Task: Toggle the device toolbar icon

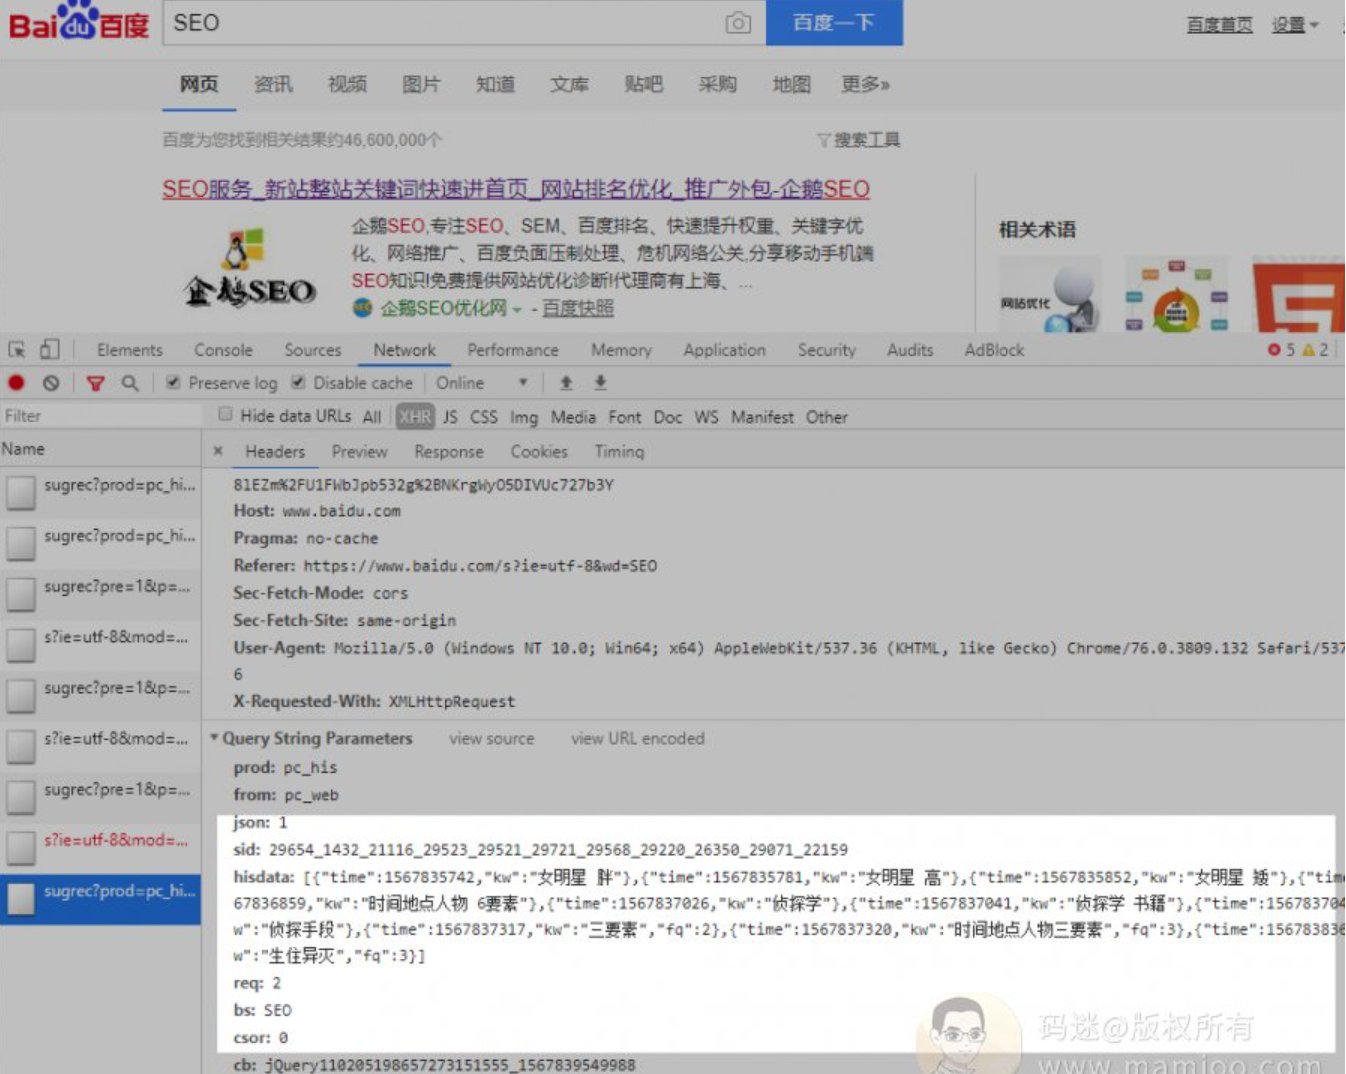Action: click(49, 349)
